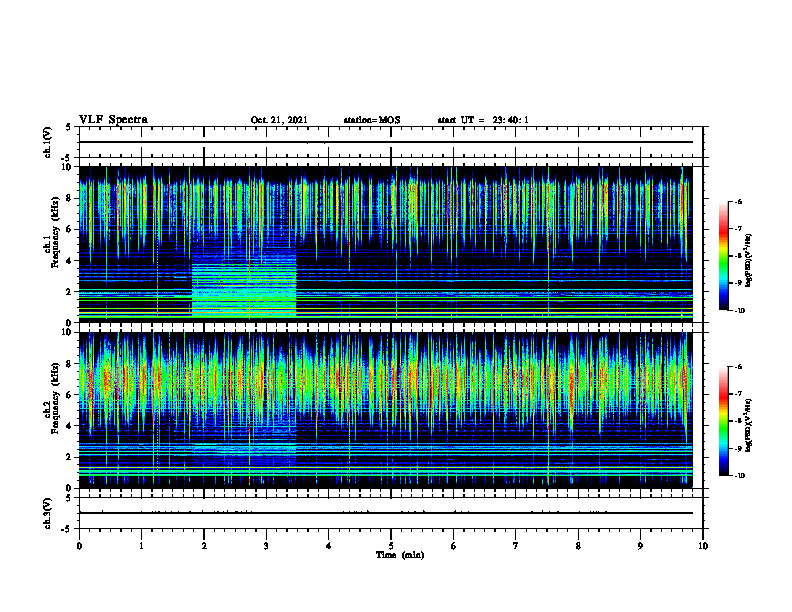Click time tick label "7" on the x-axis
This screenshot has height=612, width=792.
tap(516, 546)
